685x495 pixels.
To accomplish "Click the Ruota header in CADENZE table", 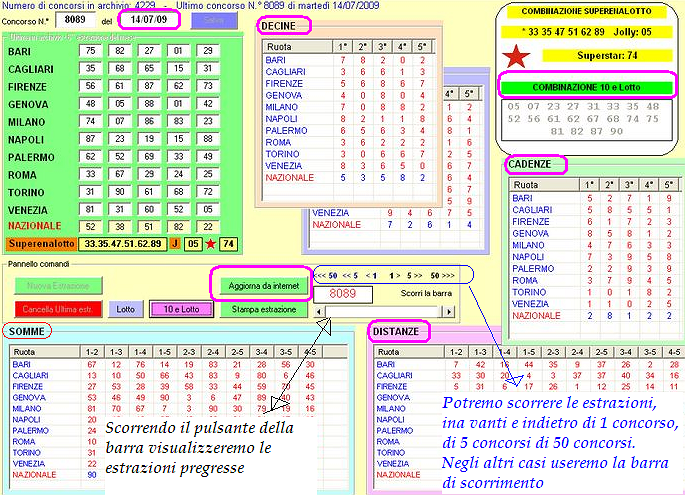I will (x=544, y=185).
